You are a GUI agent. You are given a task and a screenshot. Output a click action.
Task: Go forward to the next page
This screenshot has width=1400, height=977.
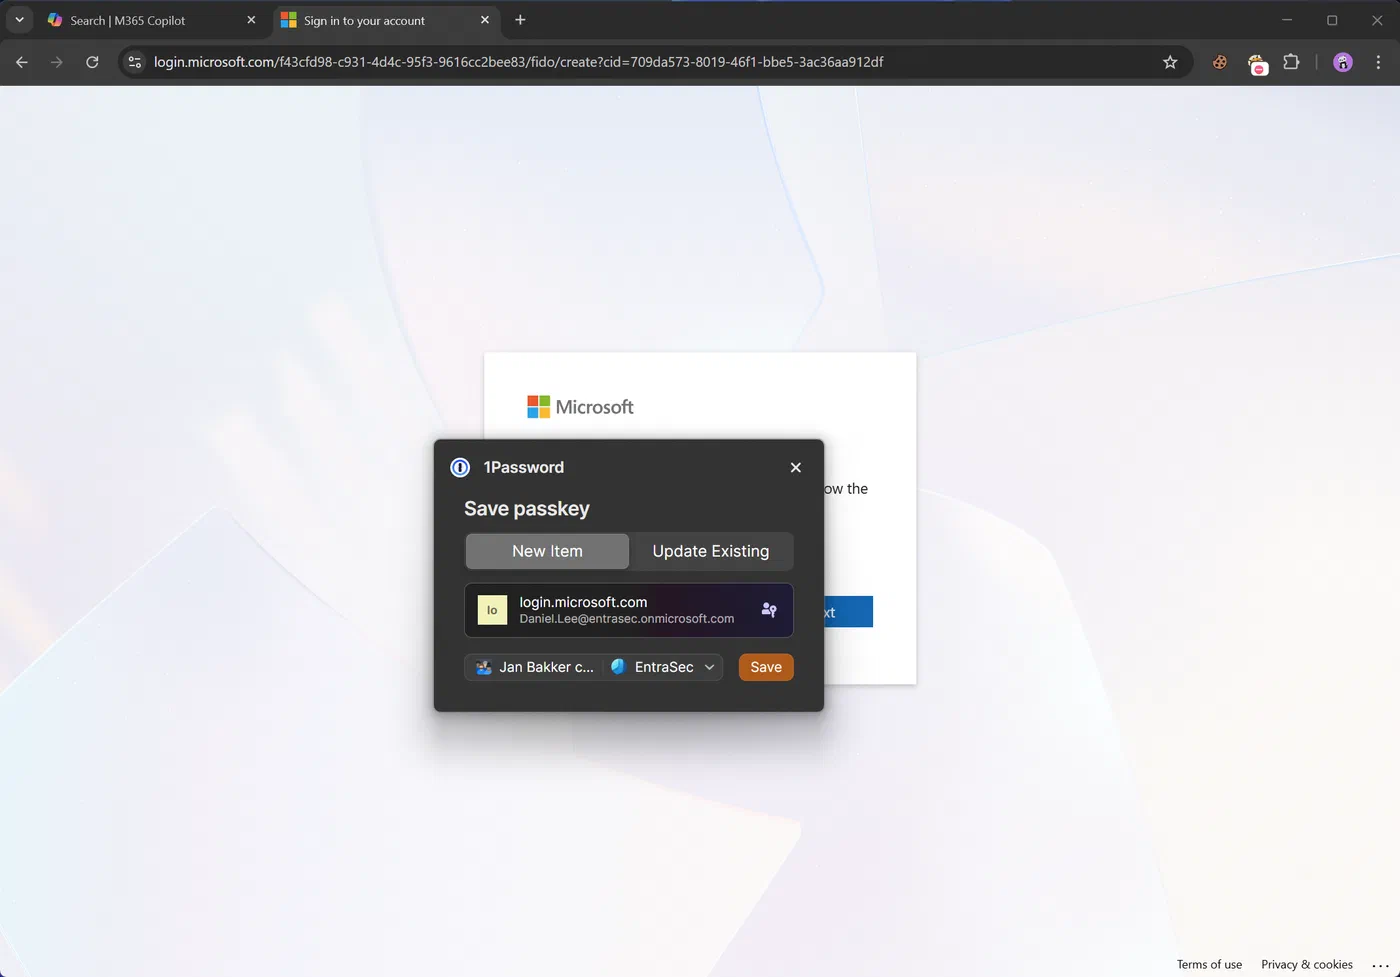[x=57, y=62]
